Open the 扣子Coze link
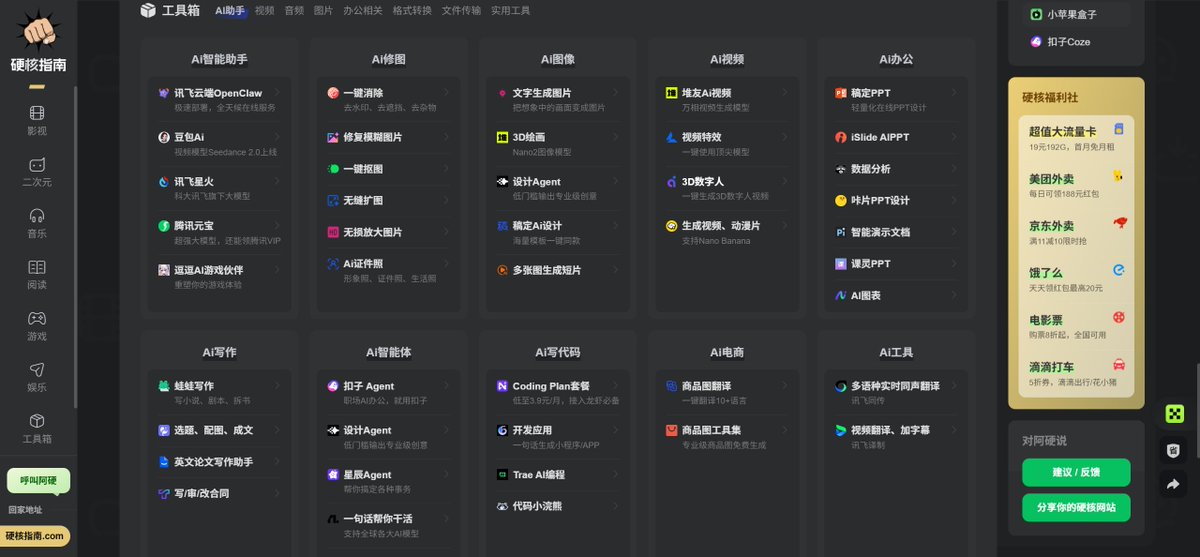1200x557 pixels. tap(1077, 42)
